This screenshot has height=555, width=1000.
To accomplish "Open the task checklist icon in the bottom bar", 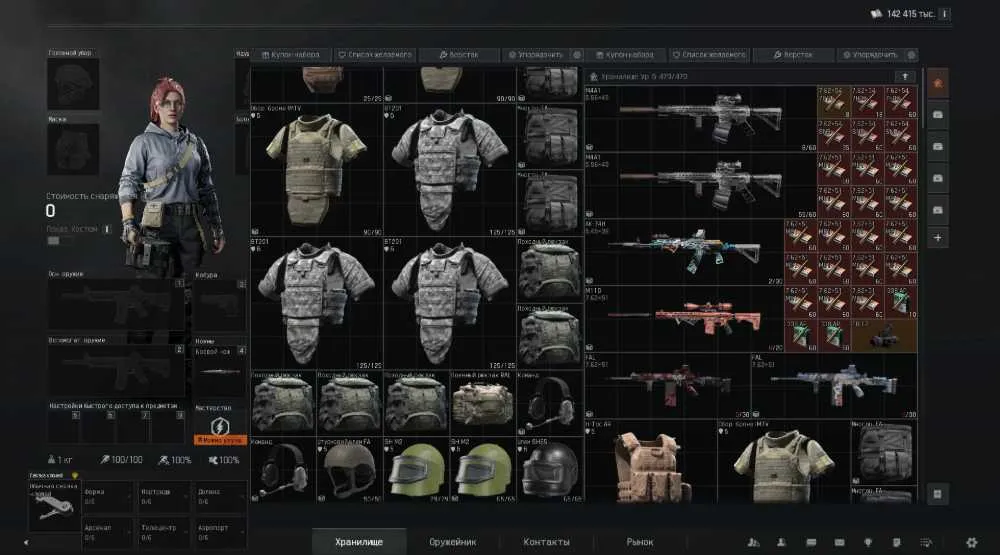I will (x=926, y=542).
